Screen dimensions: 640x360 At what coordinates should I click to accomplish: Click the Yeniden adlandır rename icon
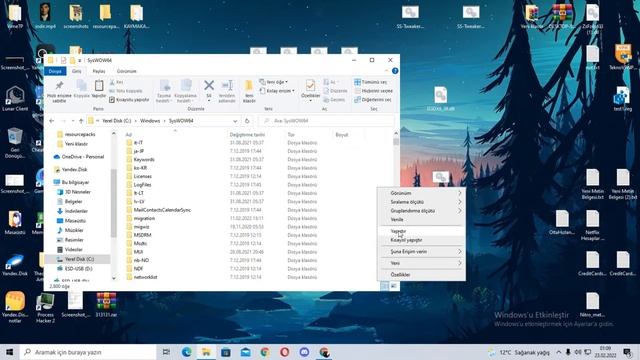pos(227,91)
